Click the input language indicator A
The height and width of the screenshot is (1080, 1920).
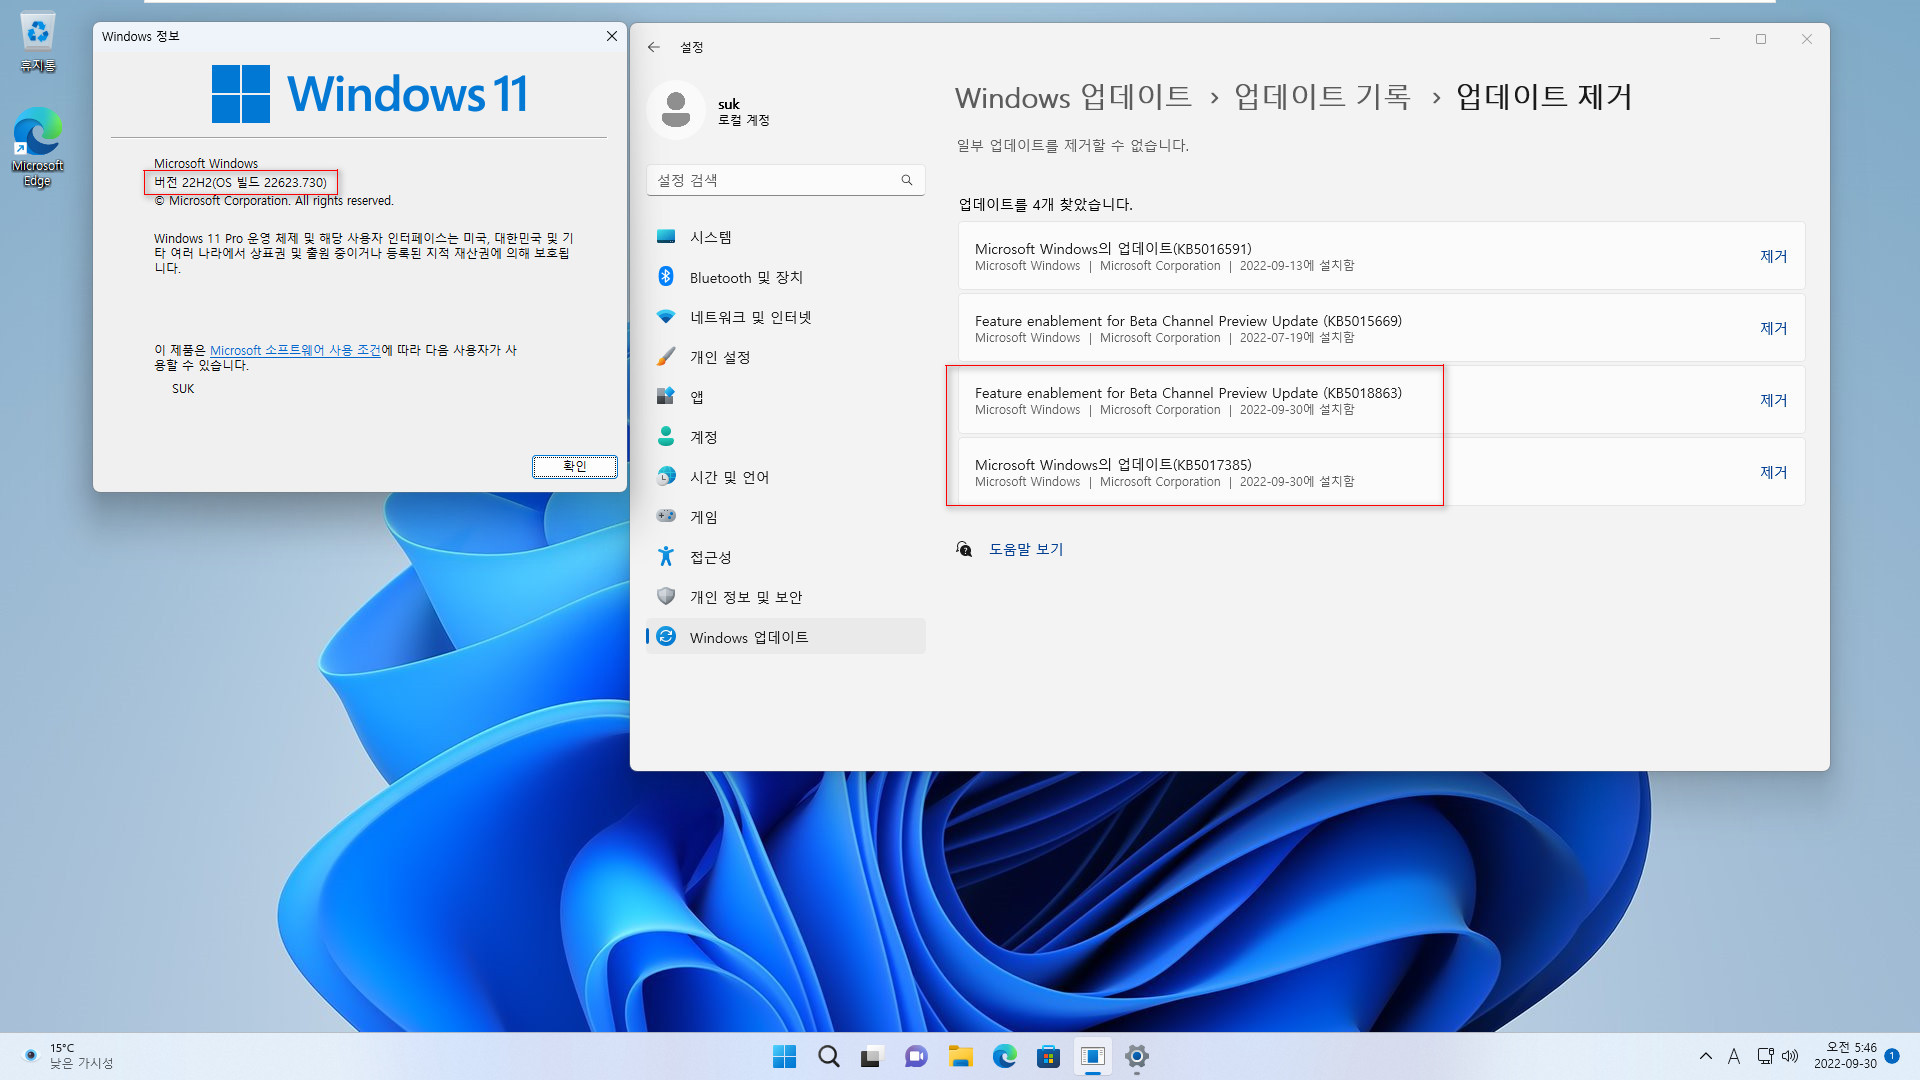tap(1734, 1056)
